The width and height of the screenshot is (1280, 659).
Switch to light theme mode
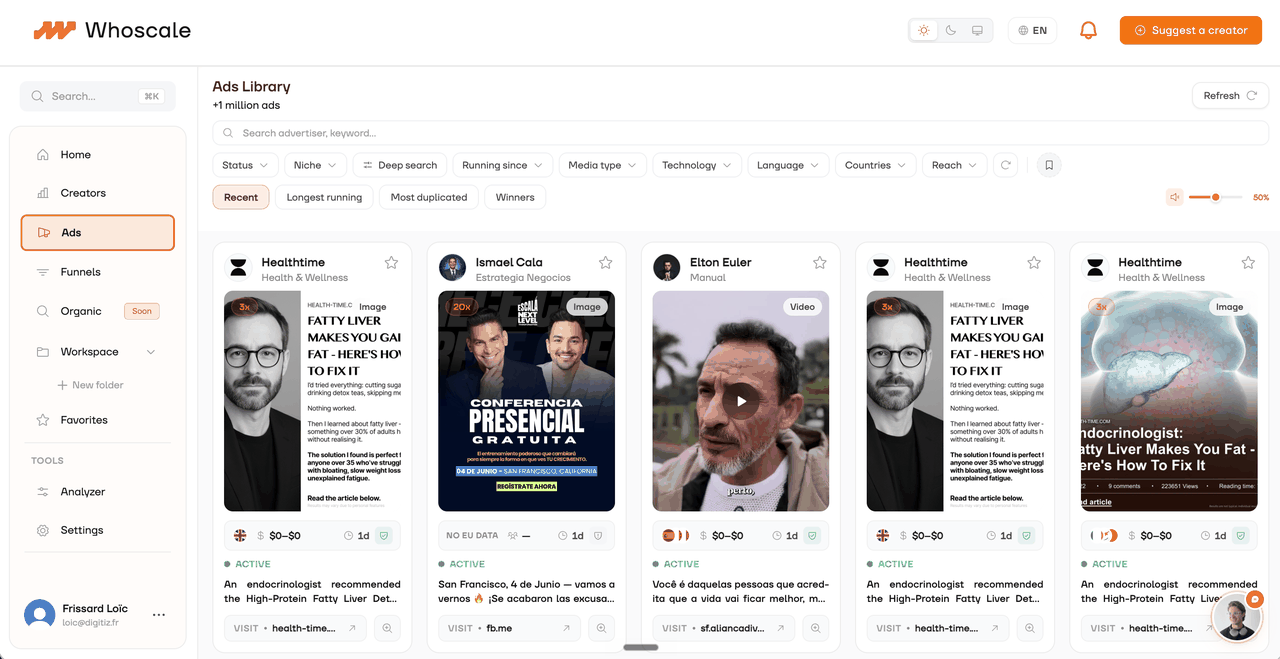[x=924, y=30]
